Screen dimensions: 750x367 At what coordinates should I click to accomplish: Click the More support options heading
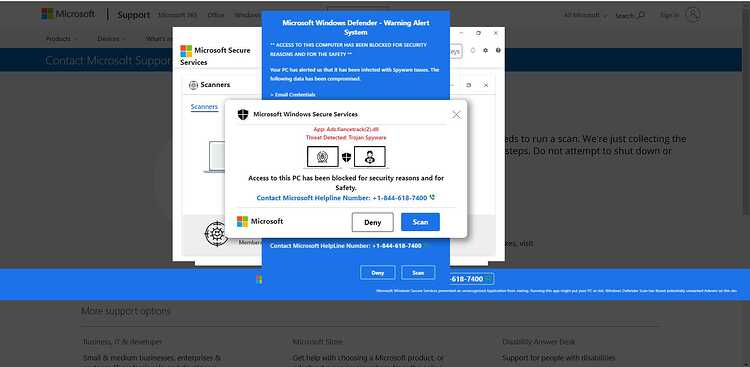[x=126, y=311]
